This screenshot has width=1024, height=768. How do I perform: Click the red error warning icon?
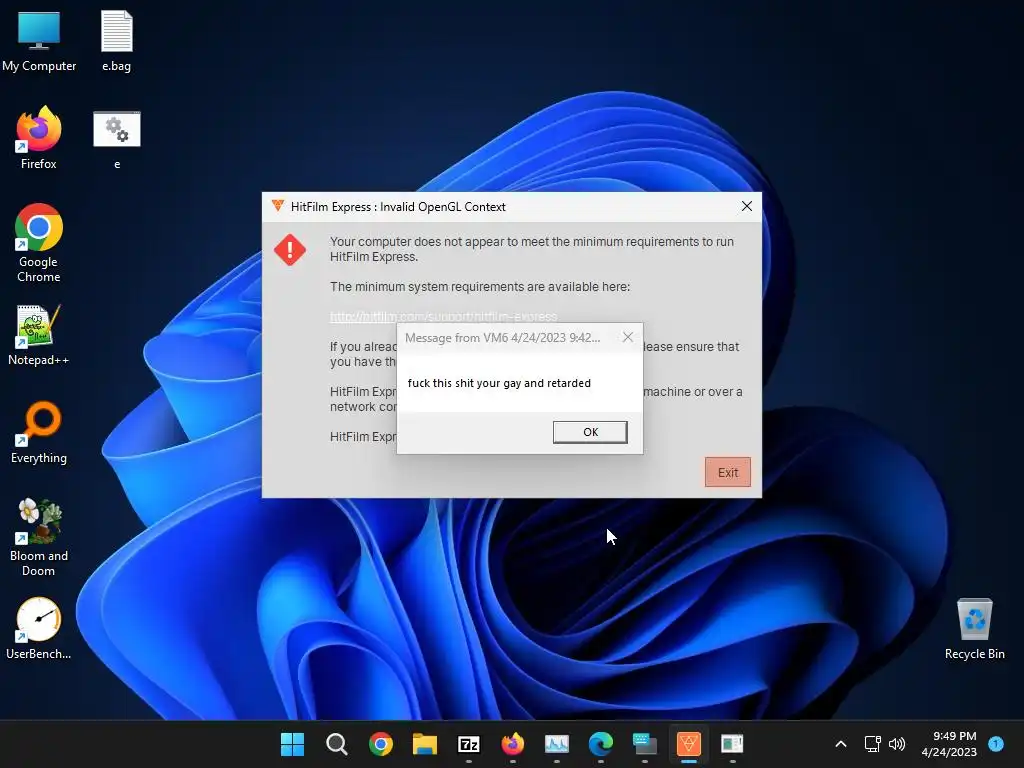coord(290,249)
